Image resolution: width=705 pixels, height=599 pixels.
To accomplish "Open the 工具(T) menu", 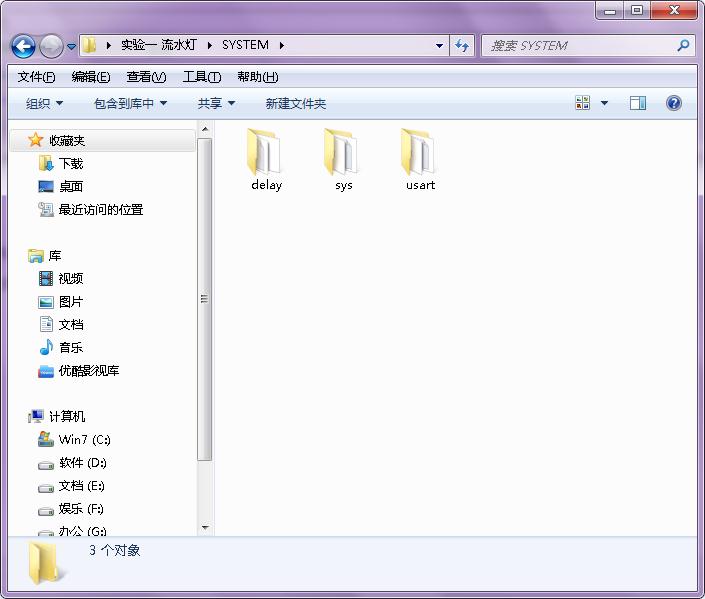I will click(x=202, y=77).
